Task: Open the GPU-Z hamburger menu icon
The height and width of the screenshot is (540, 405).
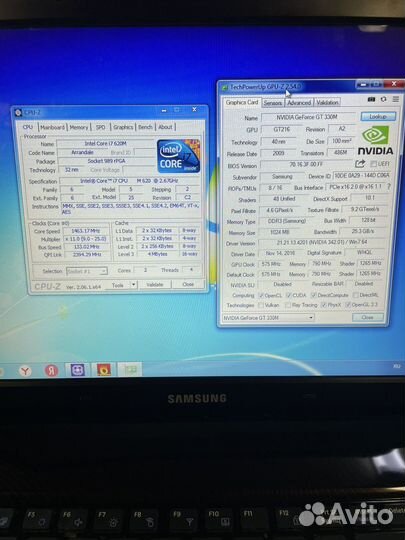Action: tap(396, 99)
